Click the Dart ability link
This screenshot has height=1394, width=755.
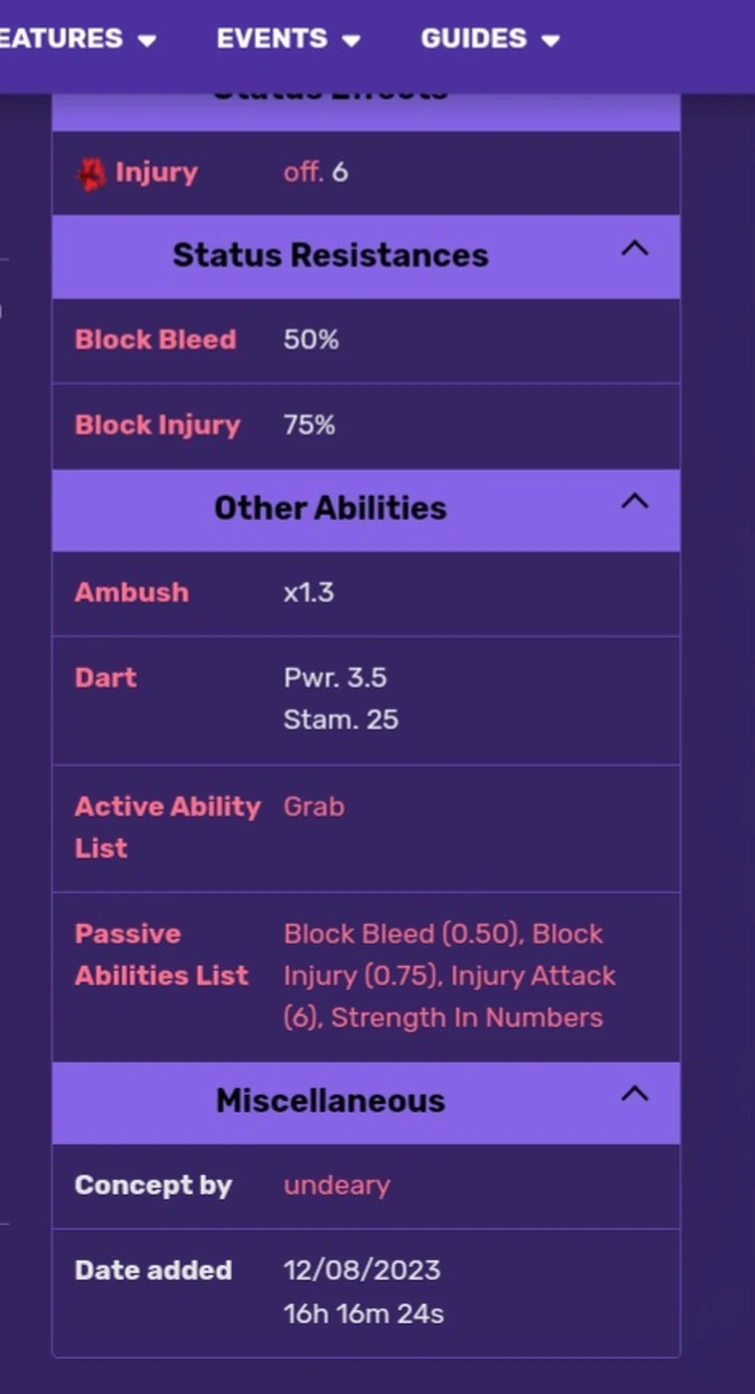(105, 677)
